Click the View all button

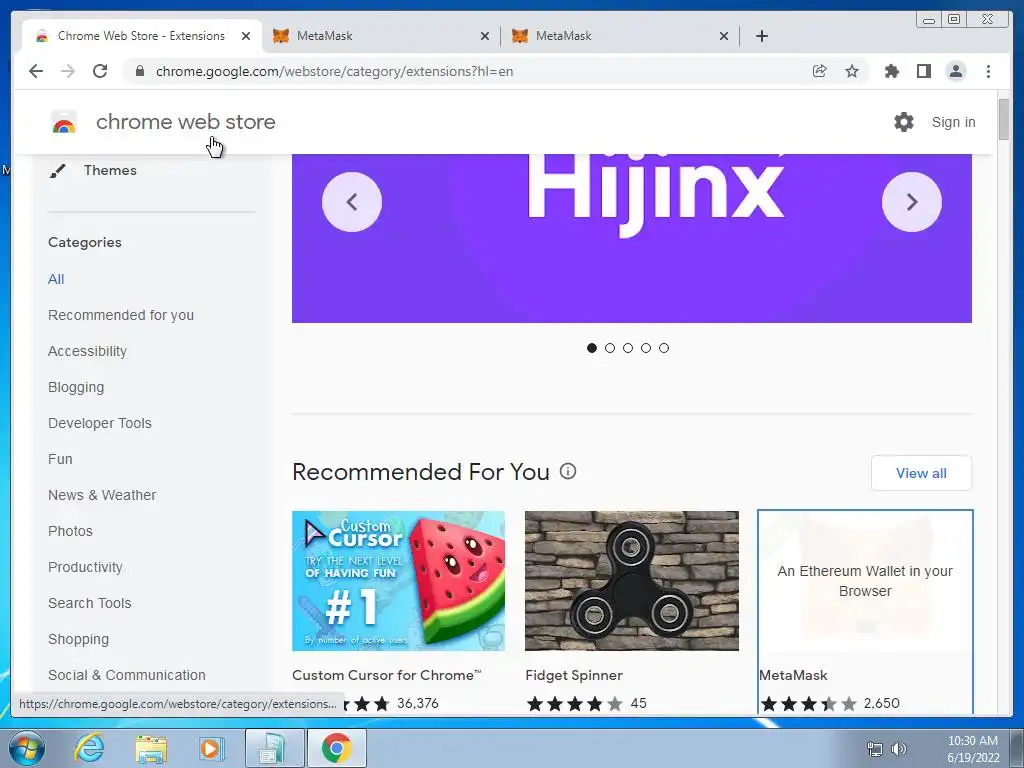point(921,473)
